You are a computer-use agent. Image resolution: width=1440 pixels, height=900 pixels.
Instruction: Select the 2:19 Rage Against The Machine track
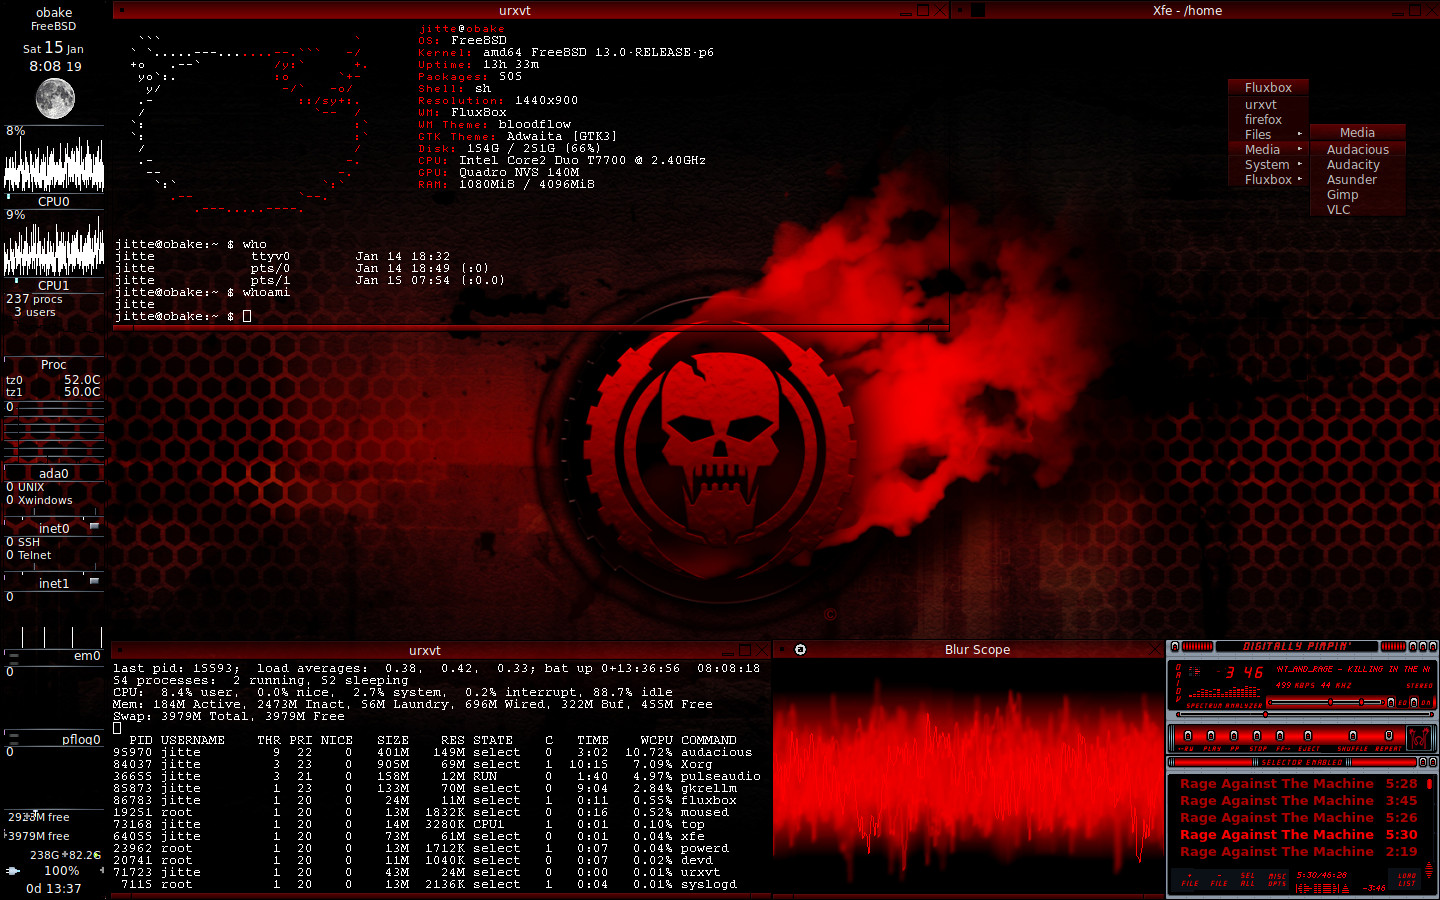[x=1298, y=851]
